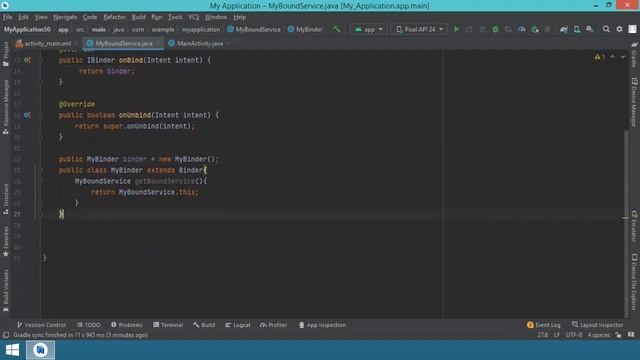
Task: Run the app with green play button
Action: (457, 29)
